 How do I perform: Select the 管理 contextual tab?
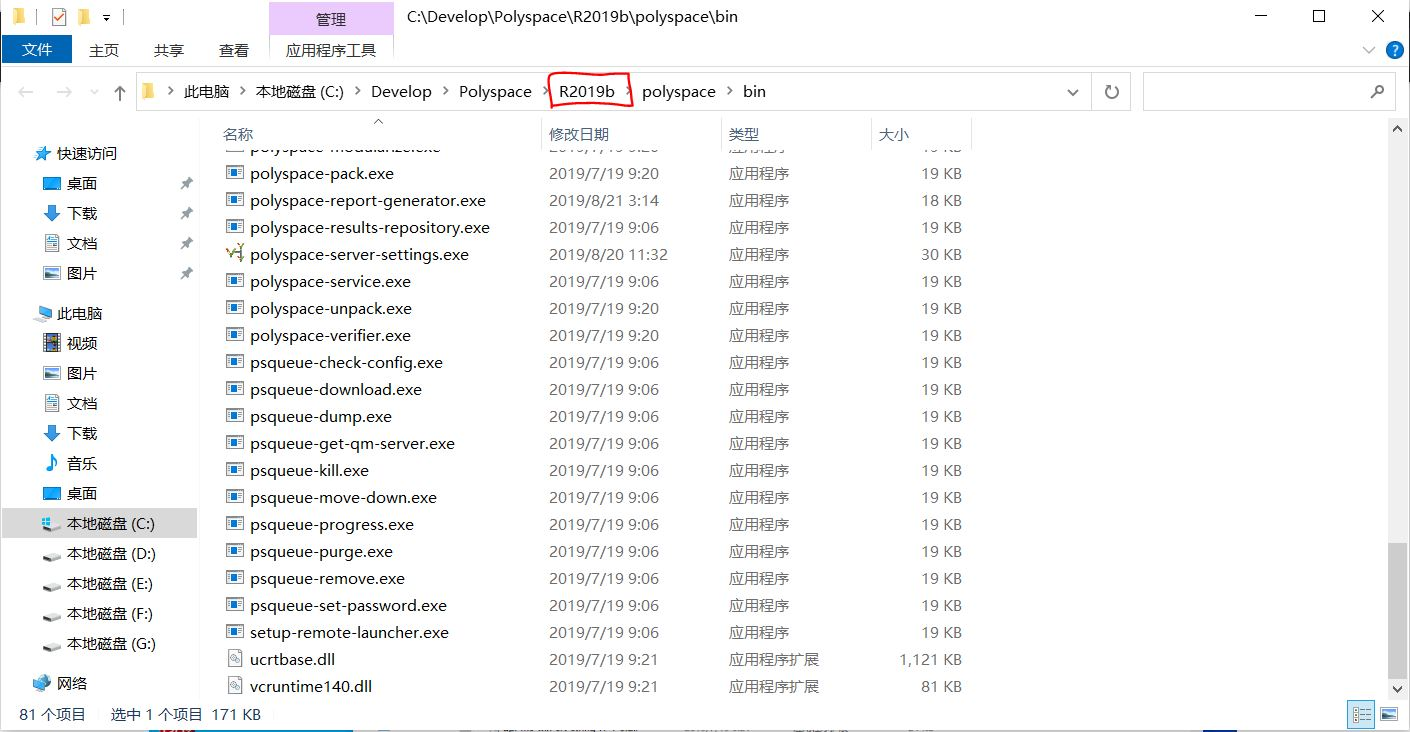[331, 19]
